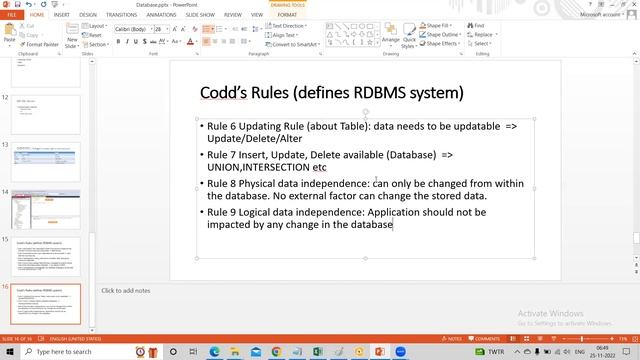Decrease font size with the smaller A

[183, 29]
